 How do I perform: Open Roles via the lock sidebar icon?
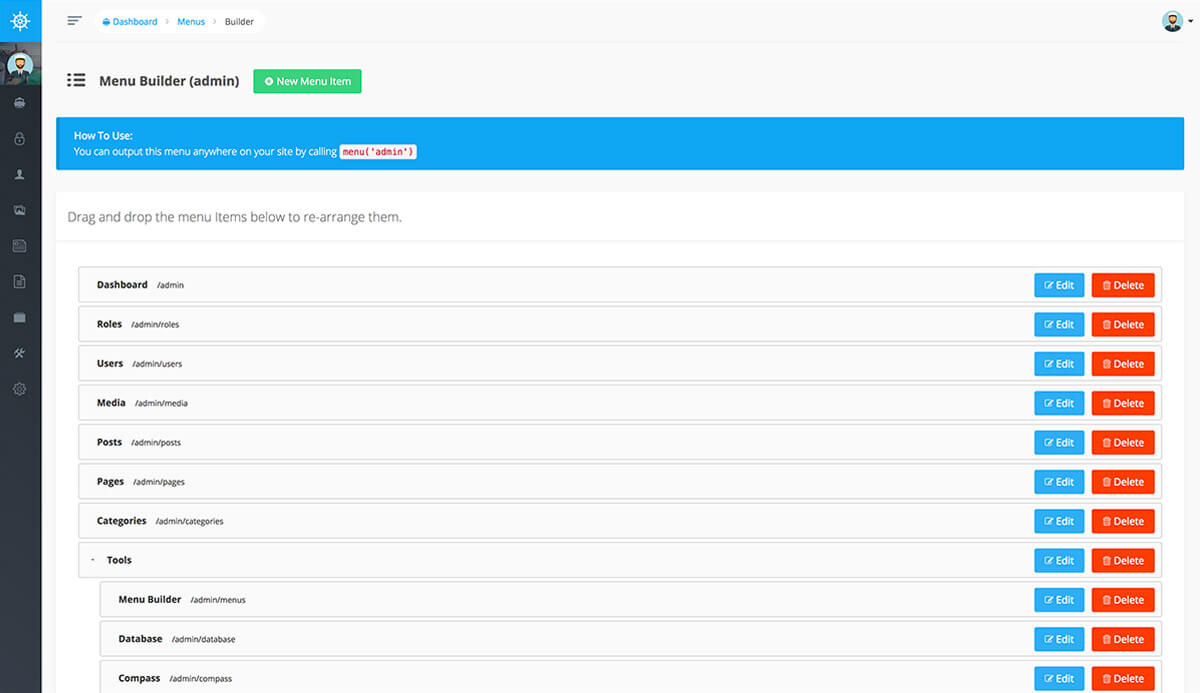[20, 139]
